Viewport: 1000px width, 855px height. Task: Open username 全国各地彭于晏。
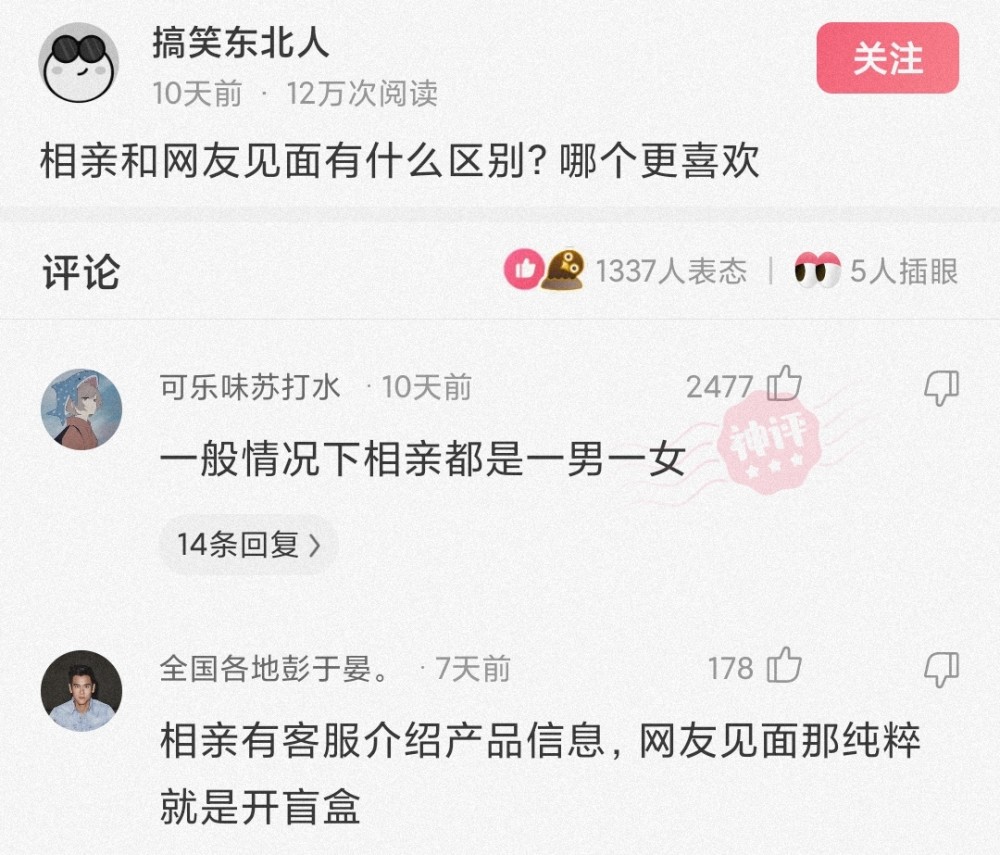(274, 669)
